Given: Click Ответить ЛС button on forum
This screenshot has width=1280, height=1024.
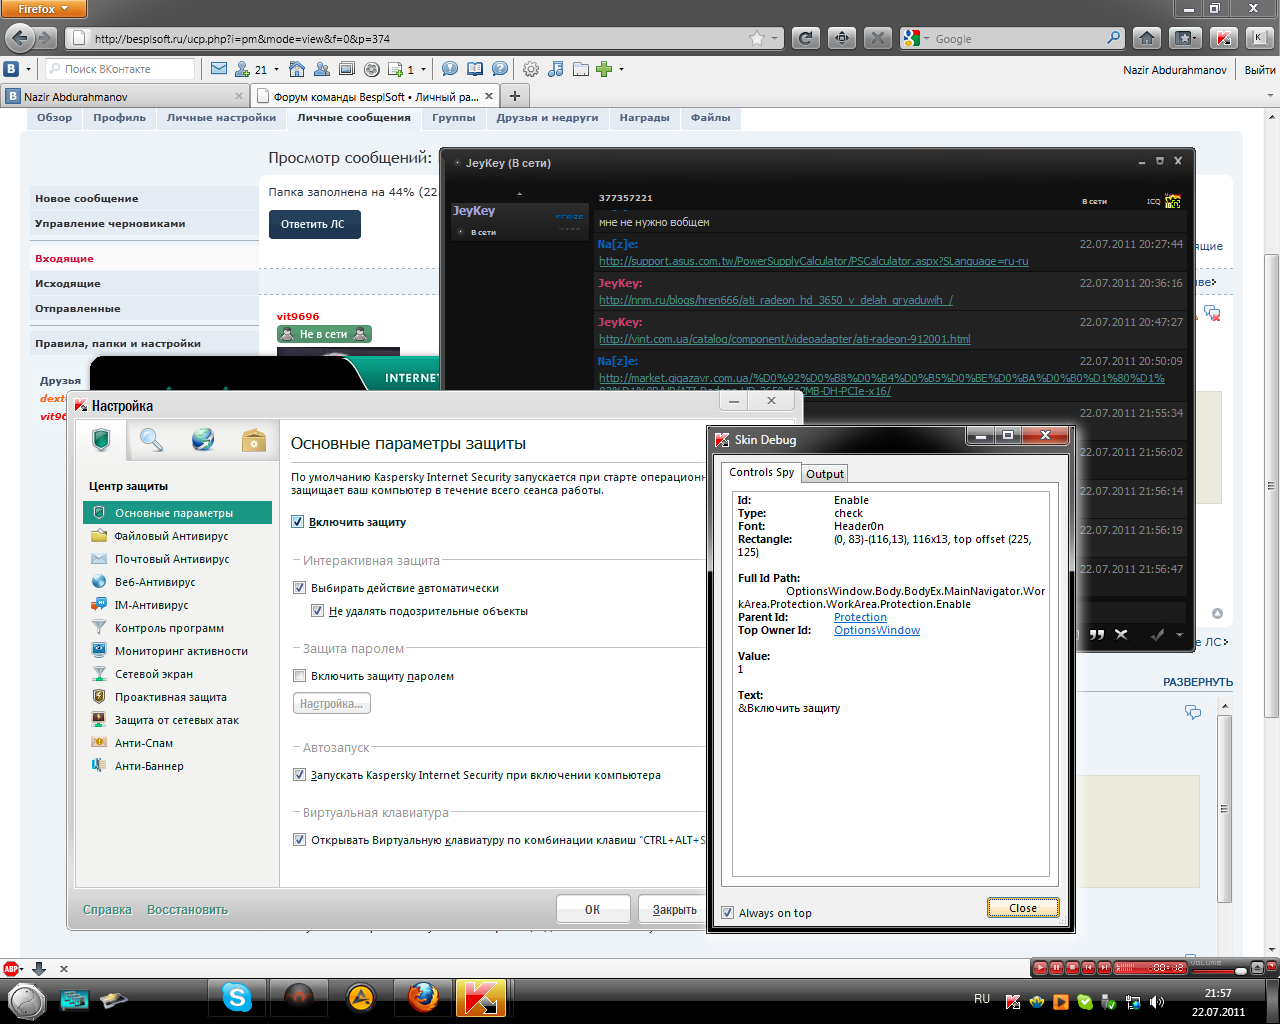Looking at the screenshot, I should pos(314,224).
